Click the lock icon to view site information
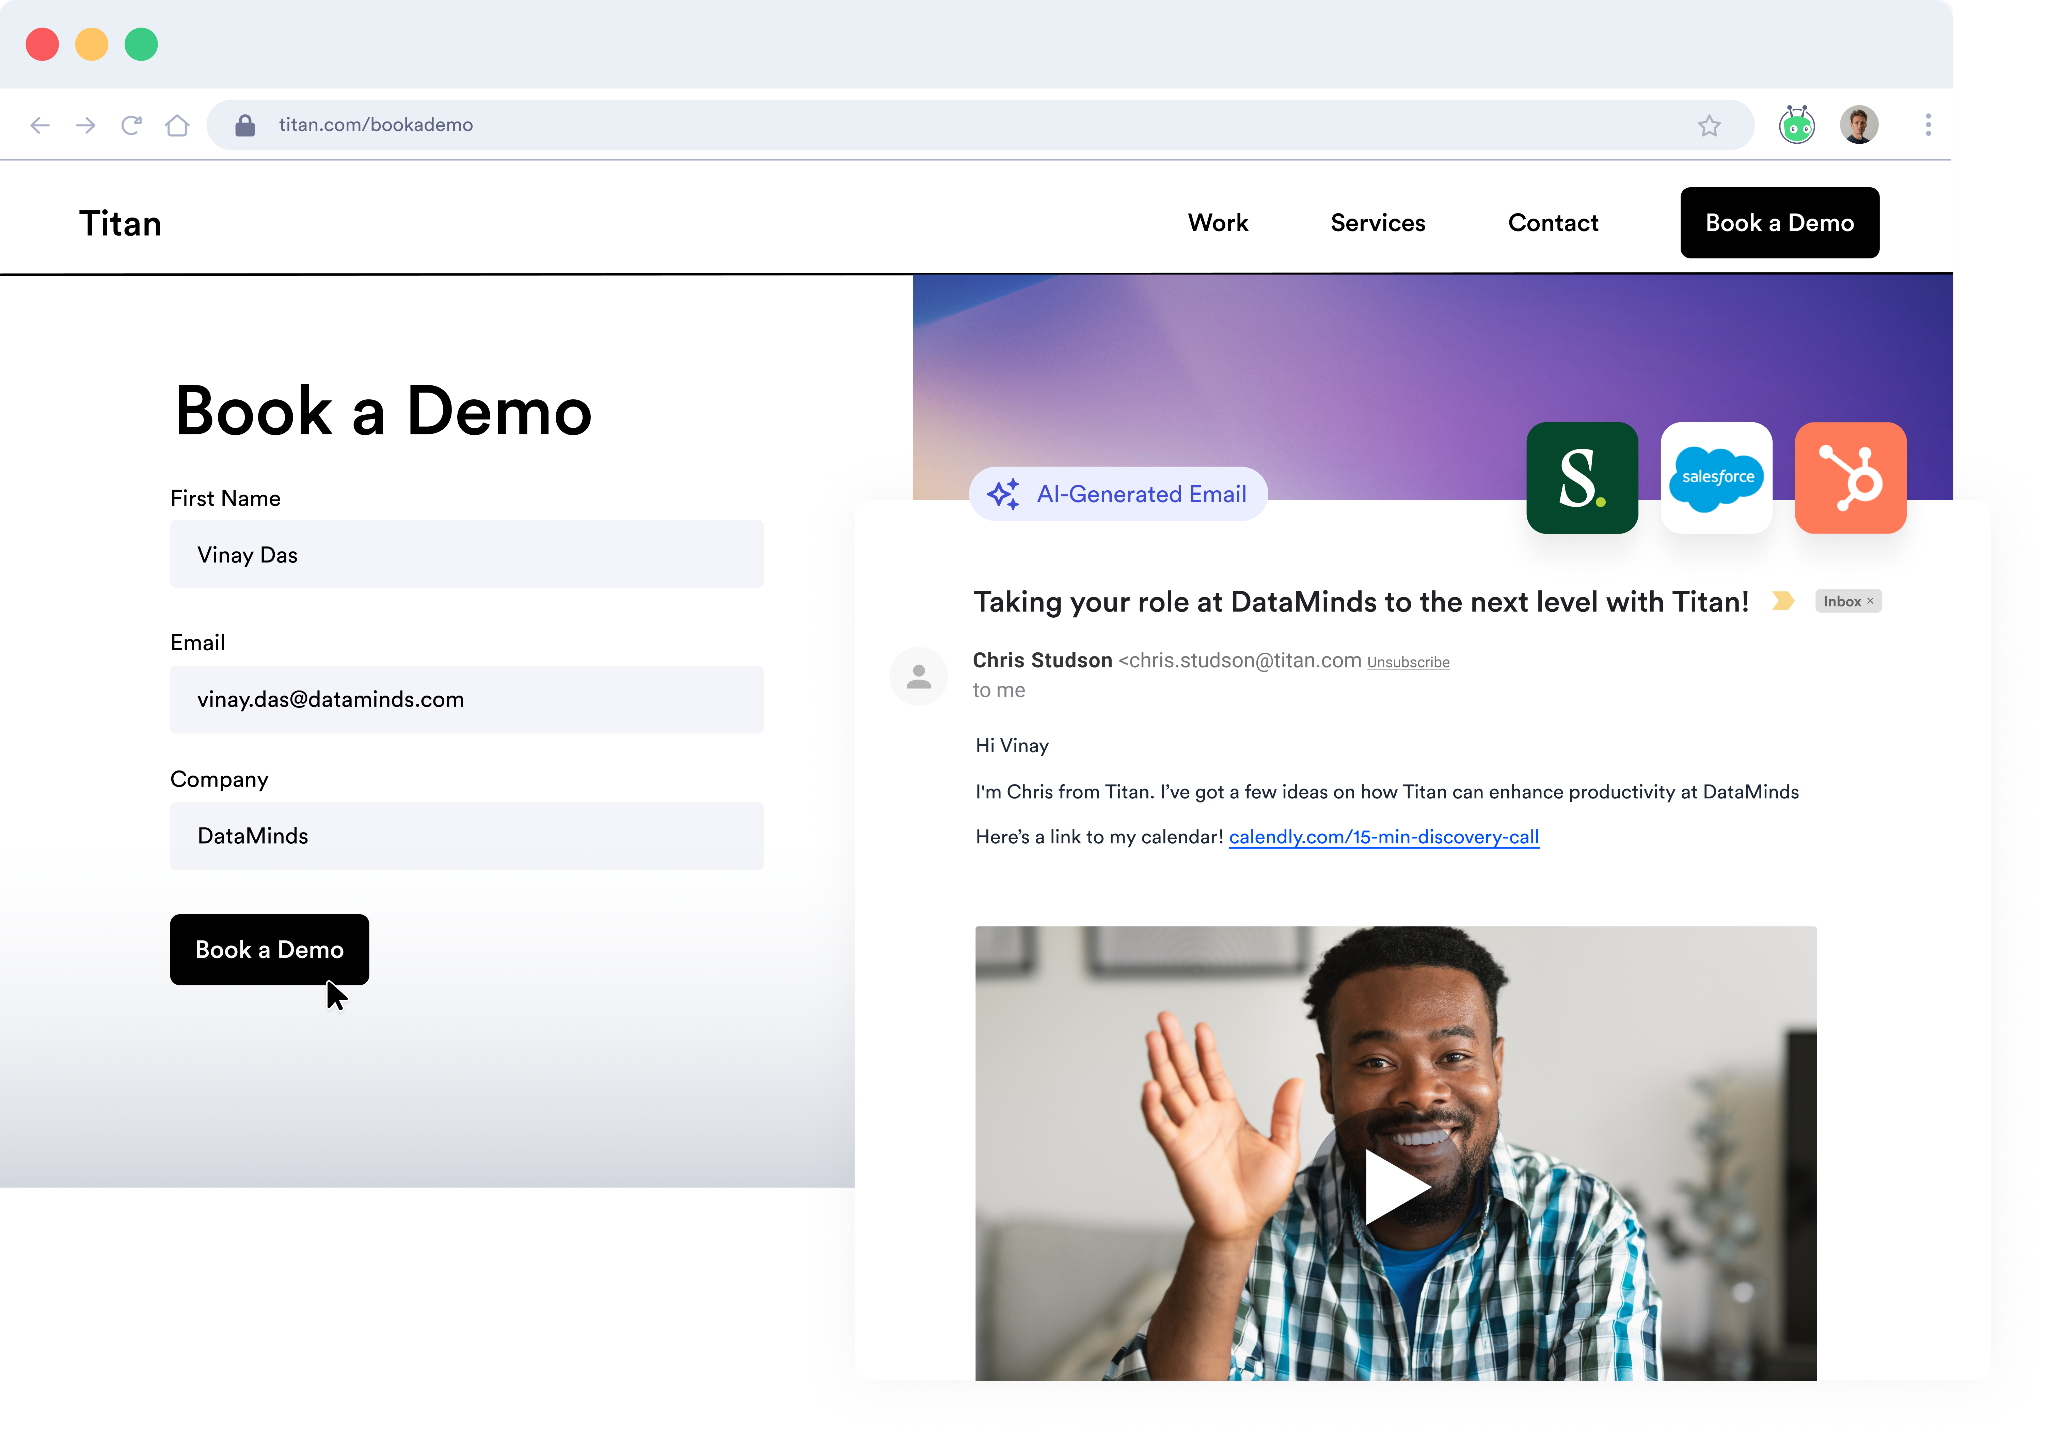The height and width of the screenshot is (1437, 2048). [244, 124]
